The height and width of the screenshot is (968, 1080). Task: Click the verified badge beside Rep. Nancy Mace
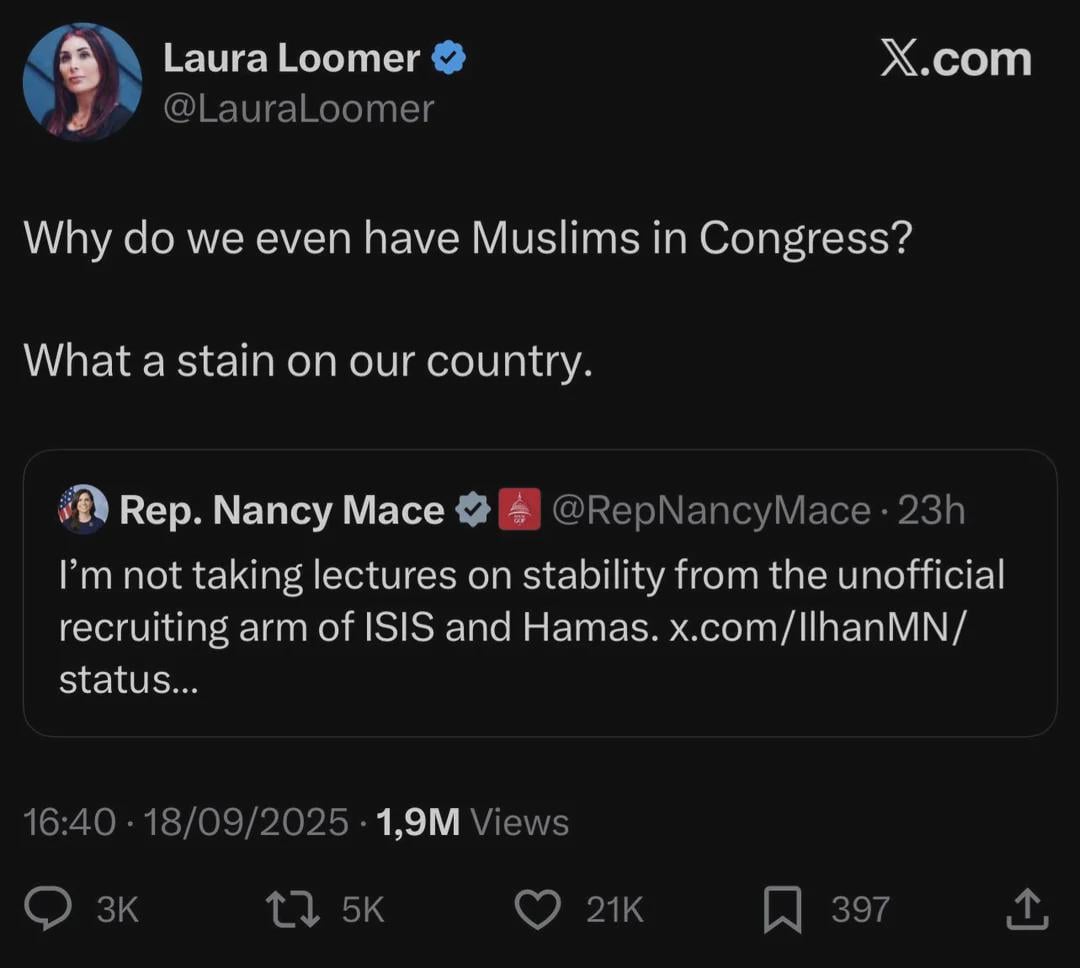click(471, 511)
